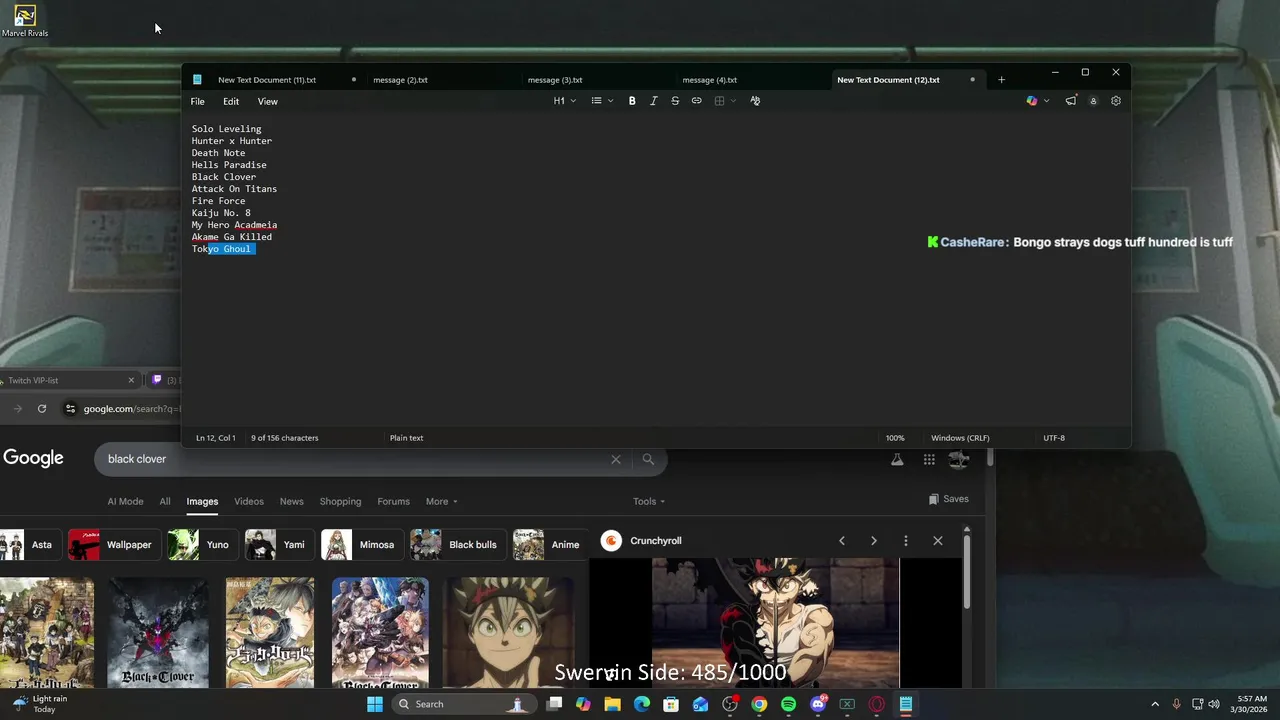Open the Windows Start menu
The width and height of the screenshot is (1280, 720).
[x=375, y=704]
